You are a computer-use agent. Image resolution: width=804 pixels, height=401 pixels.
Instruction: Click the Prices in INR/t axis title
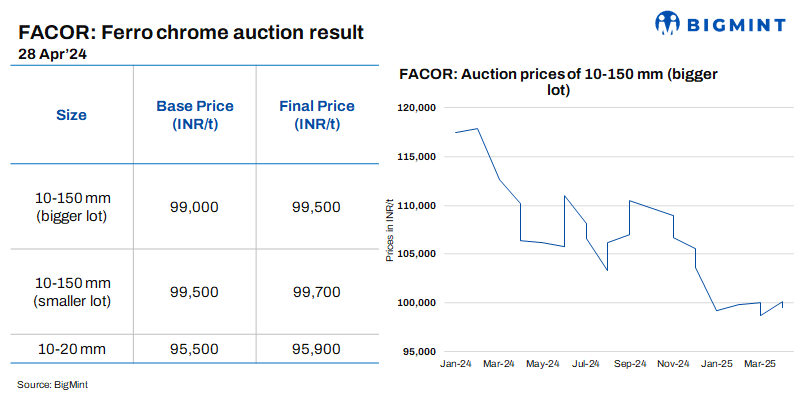[390, 230]
